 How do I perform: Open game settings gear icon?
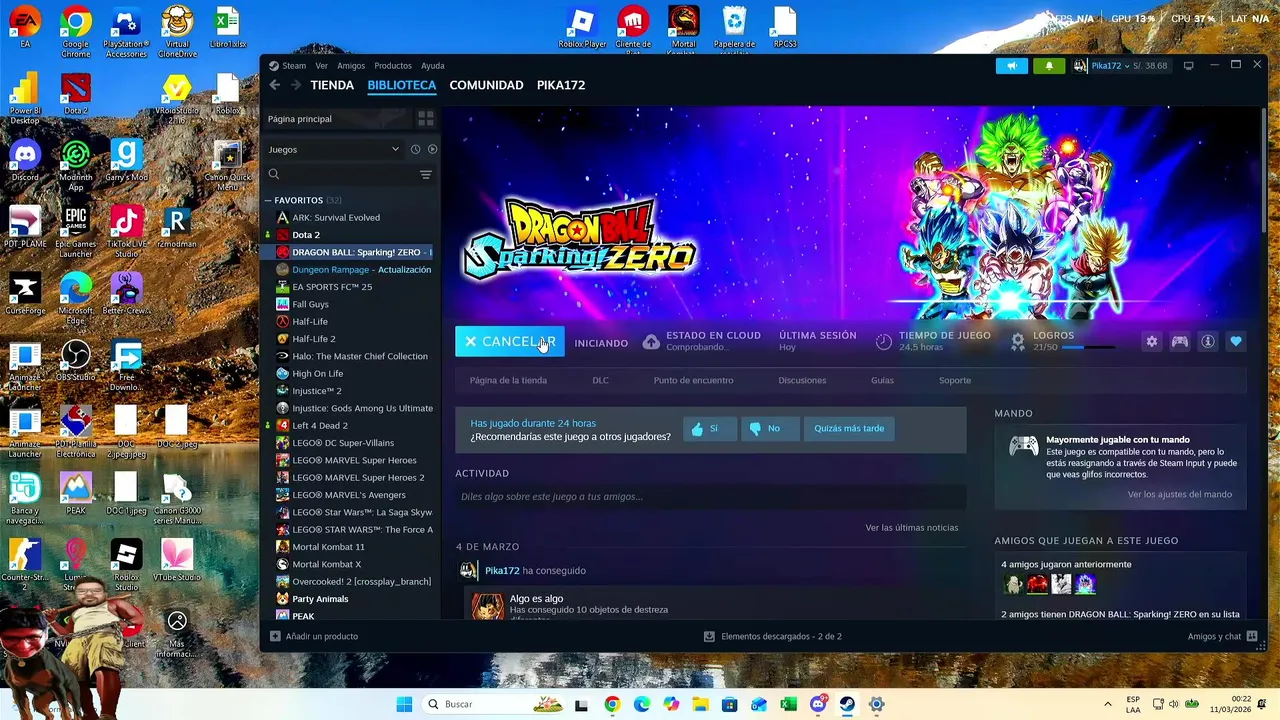coord(1152,342)
